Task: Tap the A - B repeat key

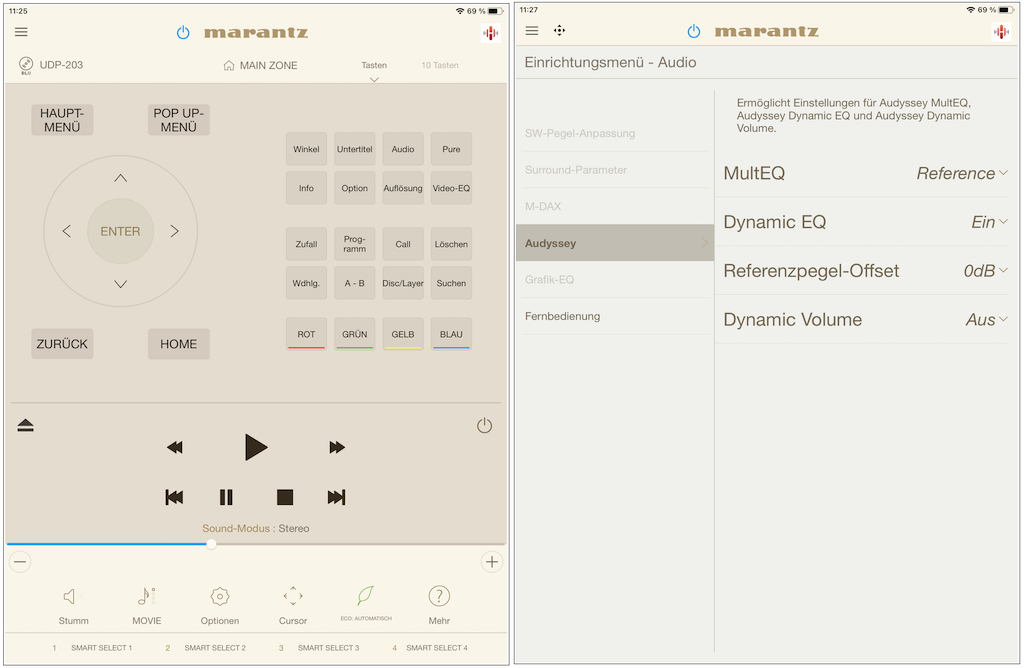Action: (x=355, y=283)
